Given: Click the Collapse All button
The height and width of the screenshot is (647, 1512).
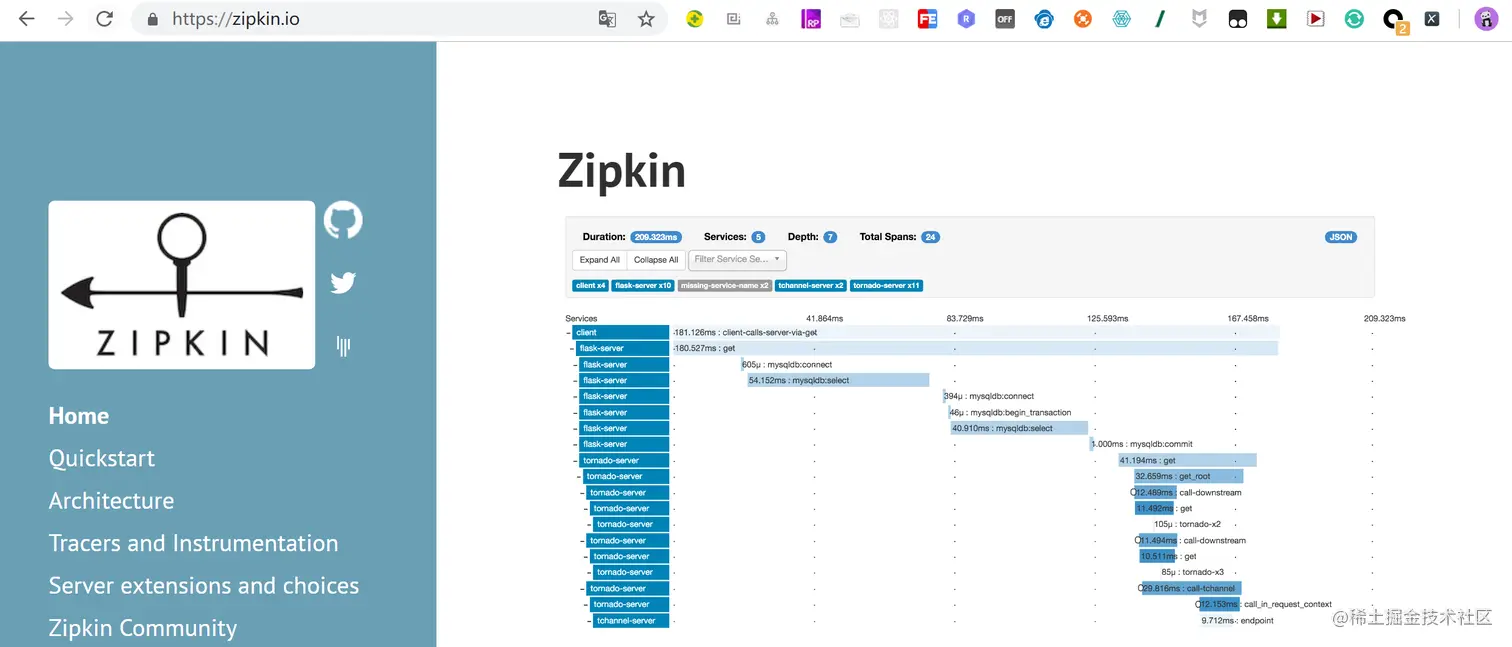Looking at the screenshot, I should [656, 260].
